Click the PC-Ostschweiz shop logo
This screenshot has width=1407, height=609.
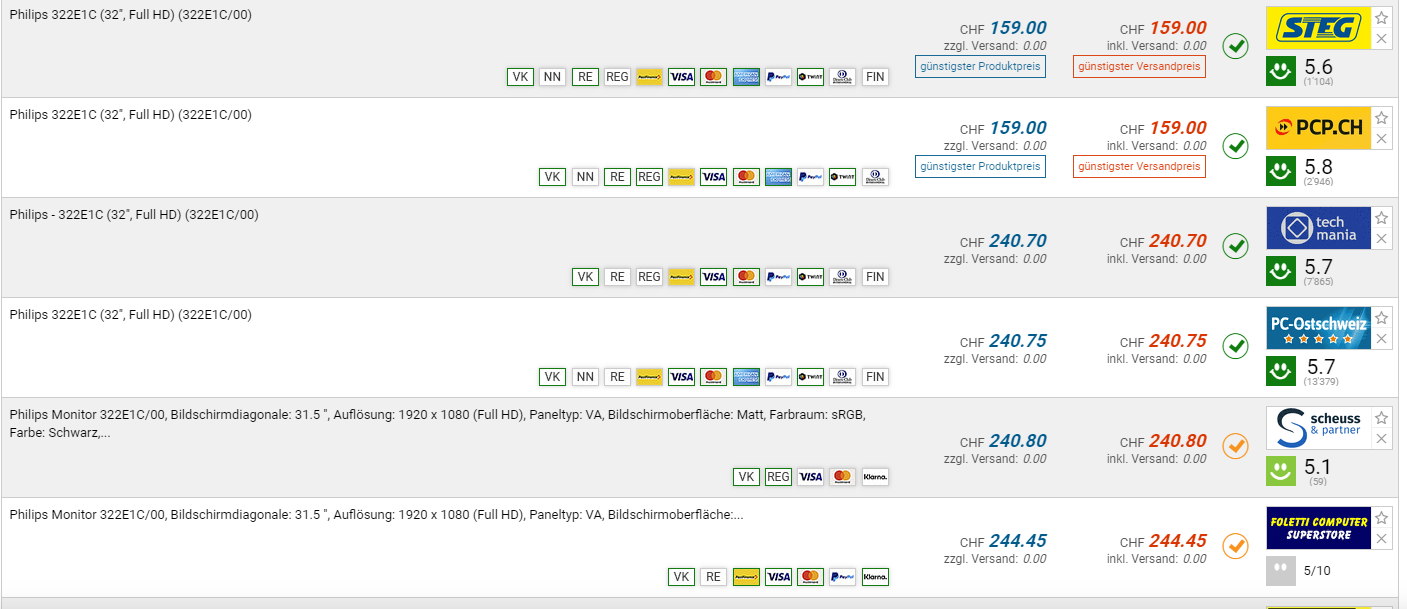[1317, 328]
